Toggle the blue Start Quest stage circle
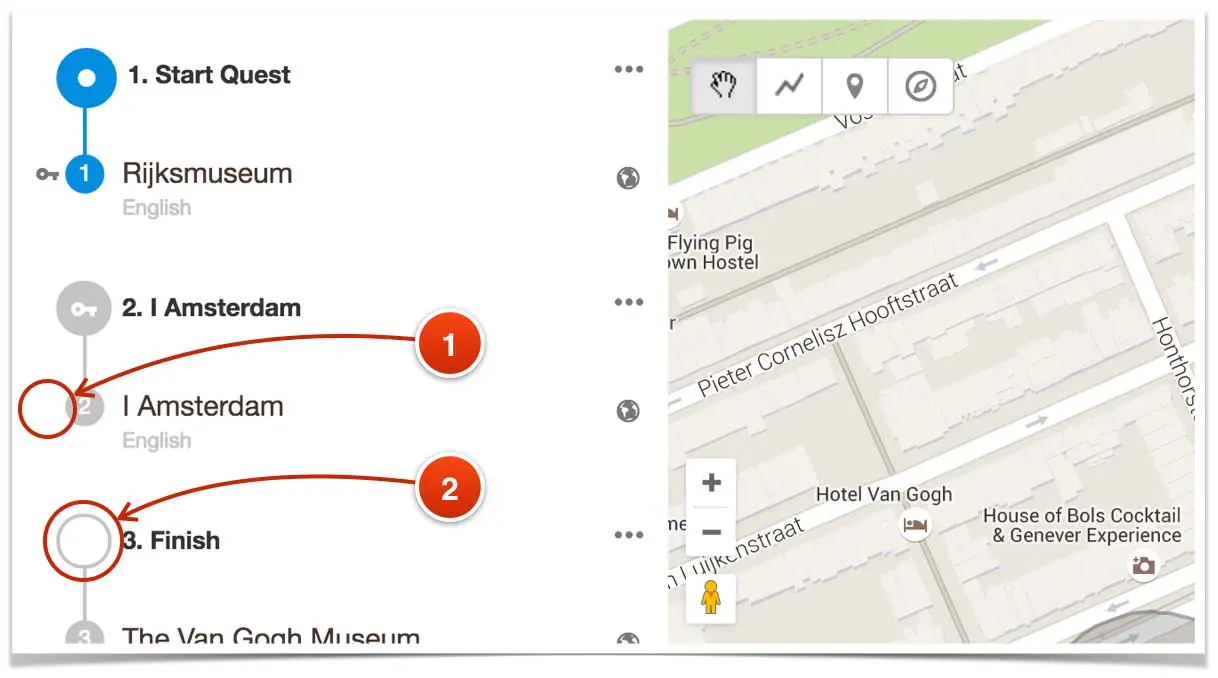Image resolution: width=1218 pixels, height=678 pixels. [86, 76]
